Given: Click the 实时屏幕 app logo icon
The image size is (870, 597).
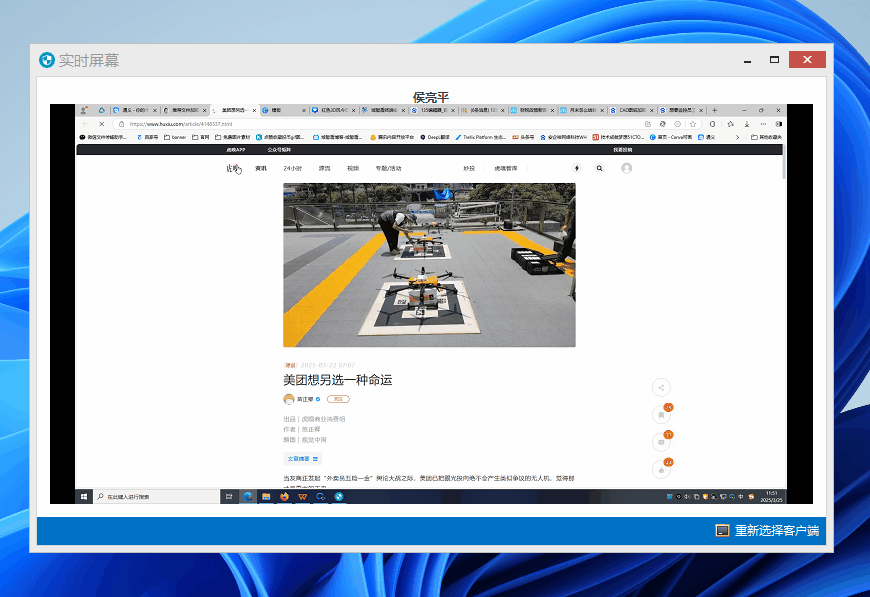Looking at the screenshot, I should [x=46, y=60].
